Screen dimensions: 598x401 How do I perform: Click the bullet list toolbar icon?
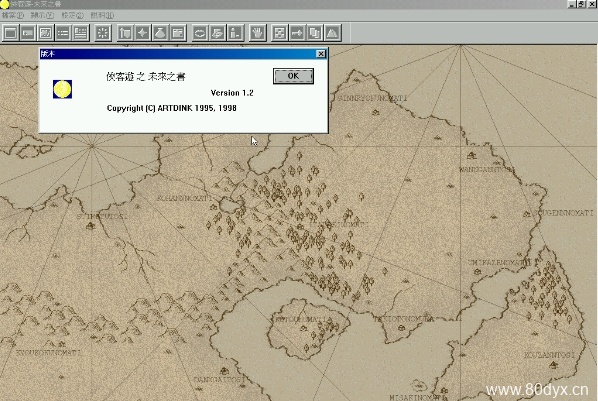tap(63, 33)
